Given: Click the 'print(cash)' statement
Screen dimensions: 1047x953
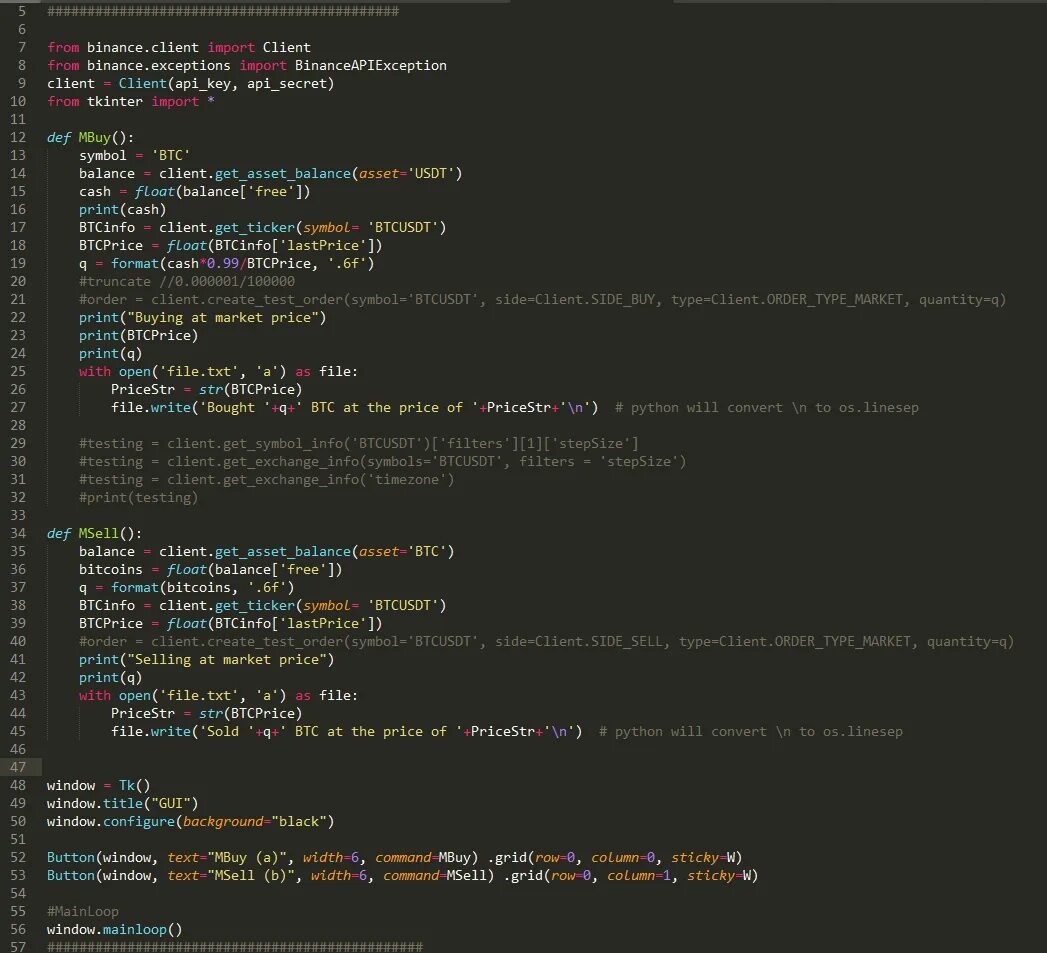Looking at the screenshot, I should click(x=122, y=210).
